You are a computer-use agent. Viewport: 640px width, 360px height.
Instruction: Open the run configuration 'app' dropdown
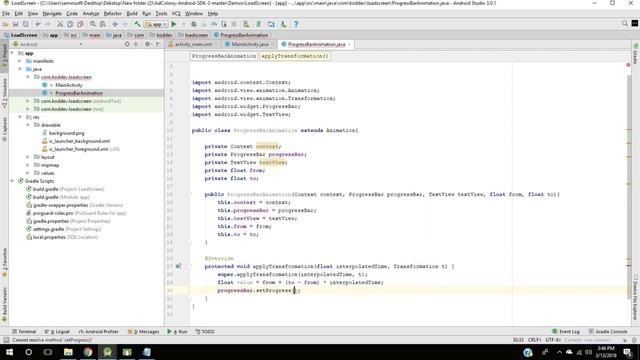[156, 24]
